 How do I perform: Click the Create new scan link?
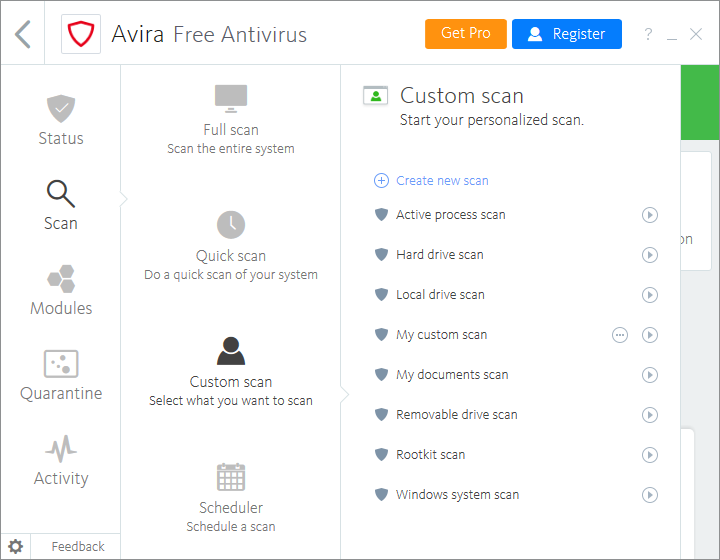[x=441, y=181]
